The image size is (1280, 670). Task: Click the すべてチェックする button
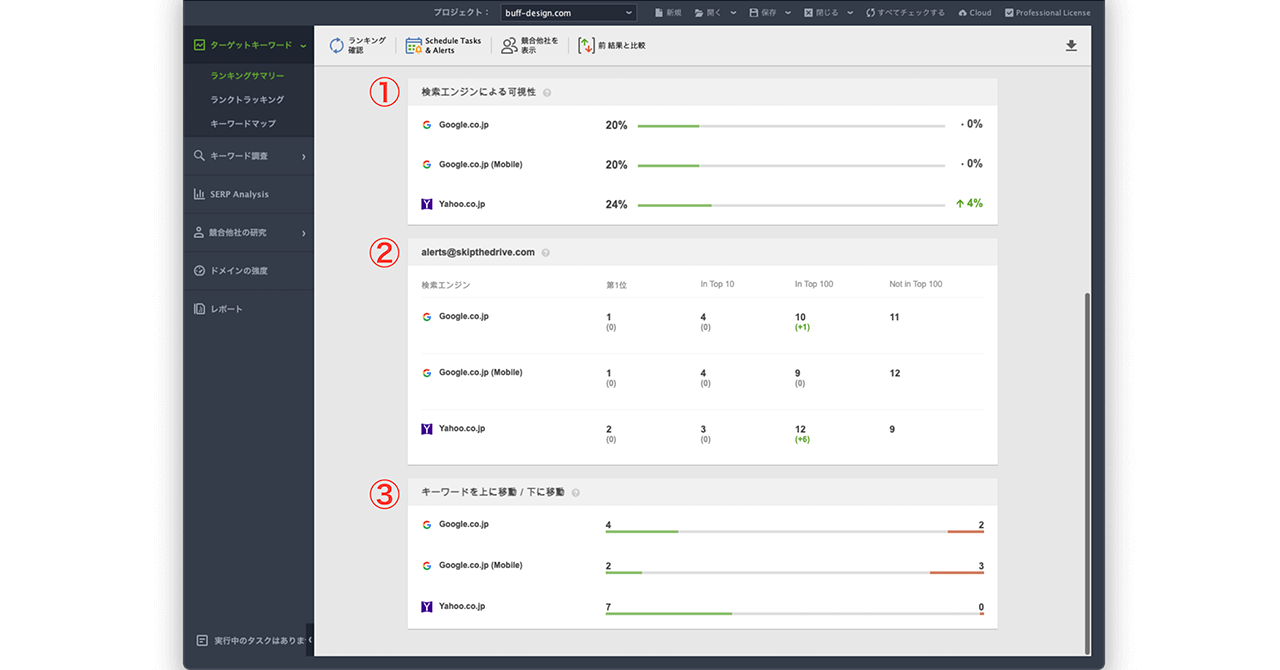pyautogui.click(x=904, y=13)
